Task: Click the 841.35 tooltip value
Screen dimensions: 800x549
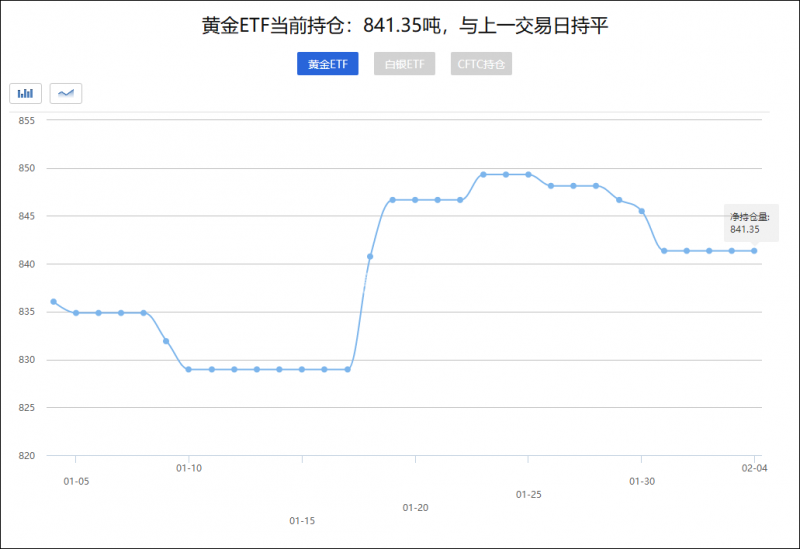Action: click(x=745, y=230)
